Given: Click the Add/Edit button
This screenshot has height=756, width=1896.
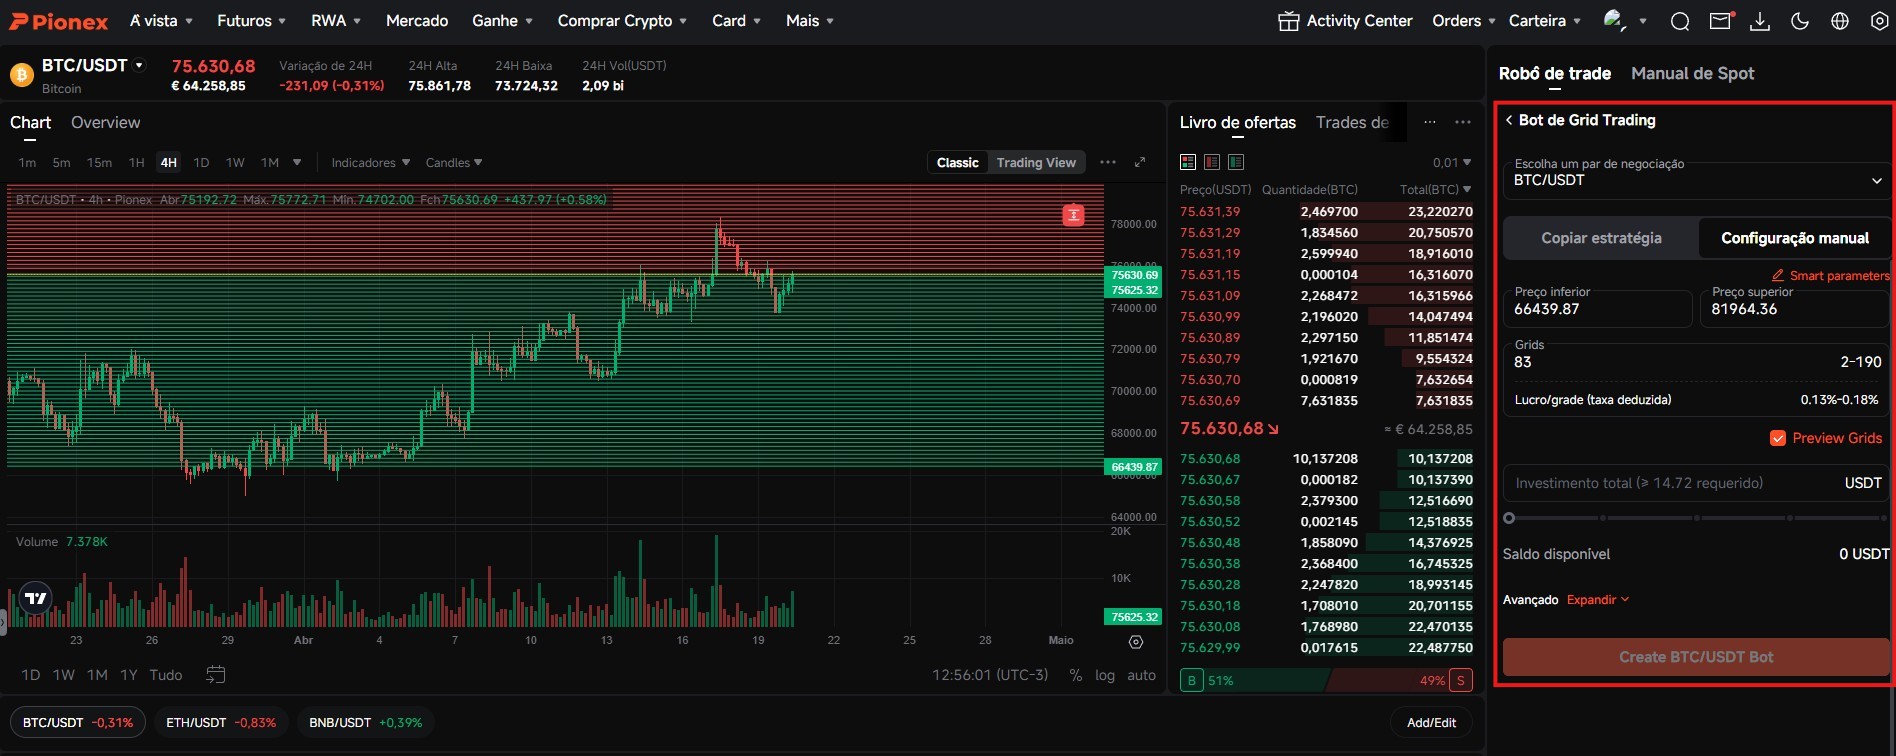Looking at the screenshot, I should coord(1431,723).
